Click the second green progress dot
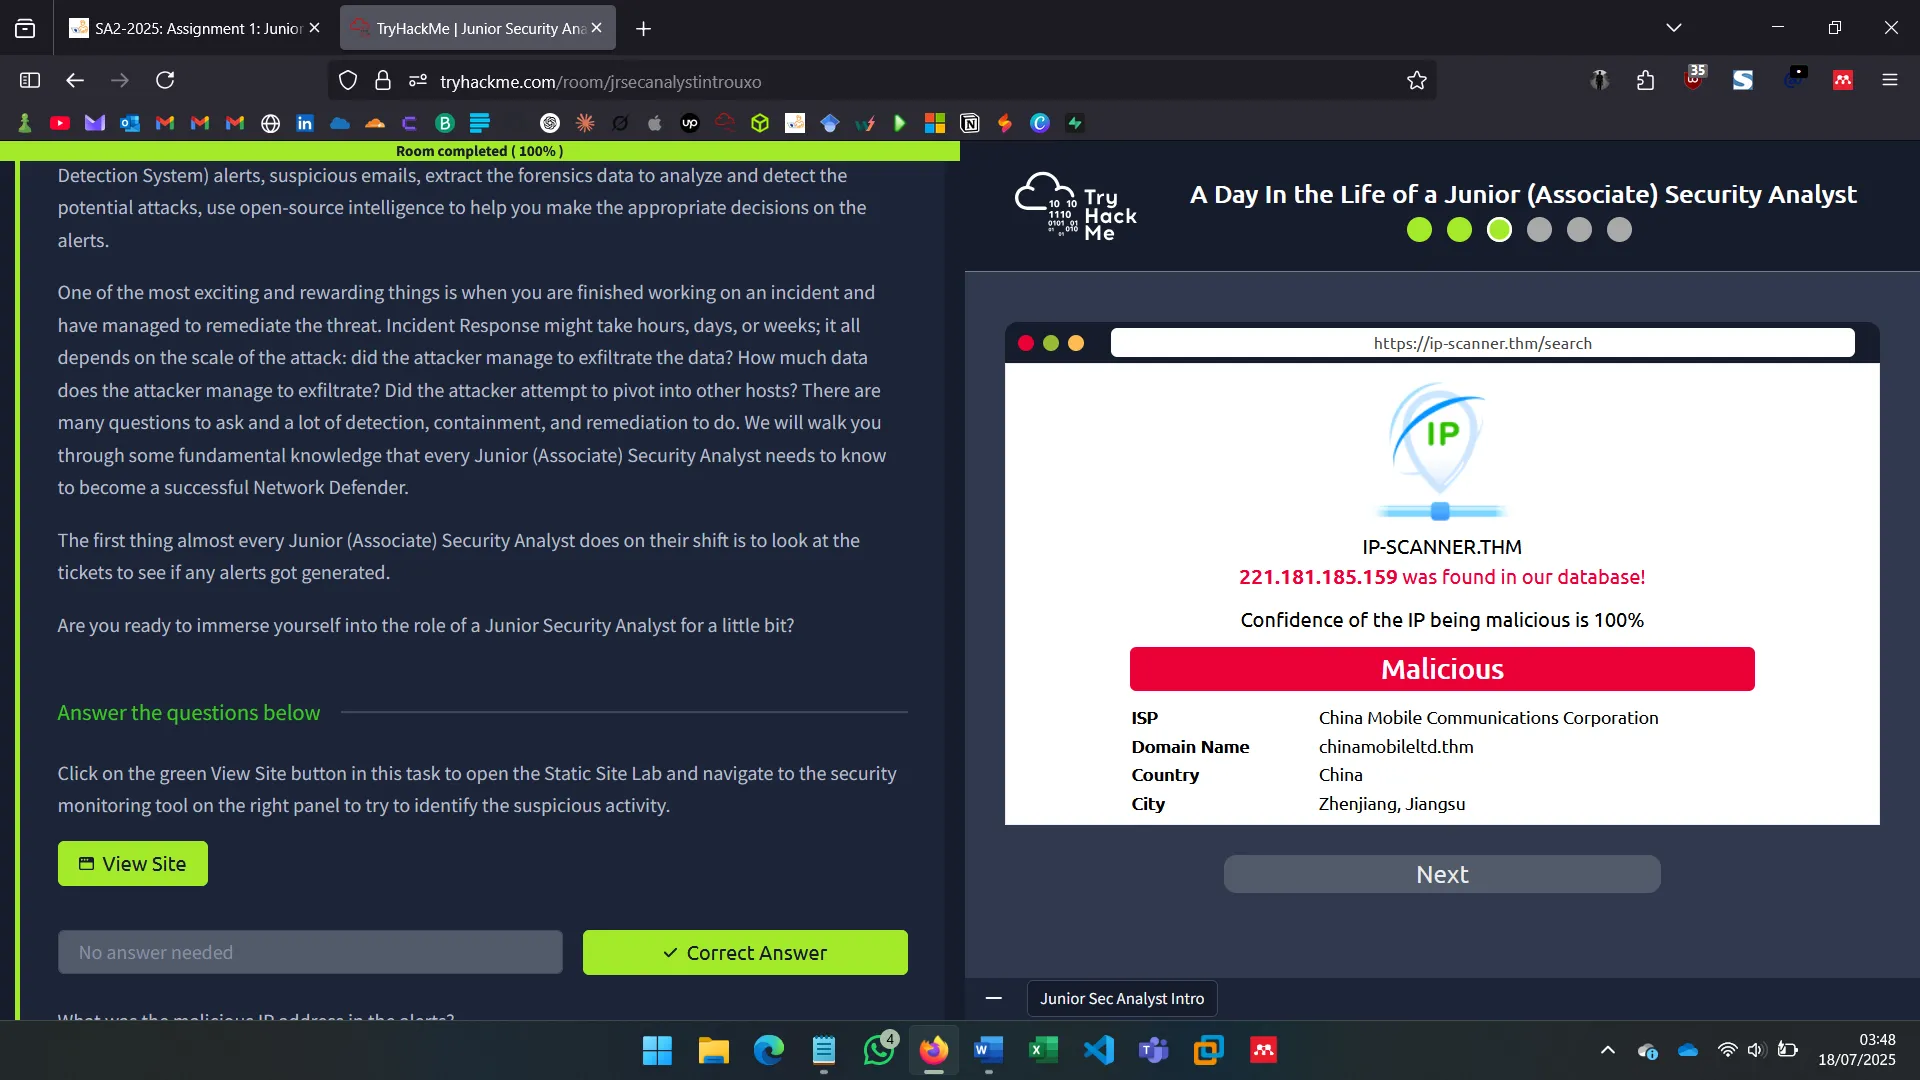Screen dimensions: 1920x1080 (1459, 230)
